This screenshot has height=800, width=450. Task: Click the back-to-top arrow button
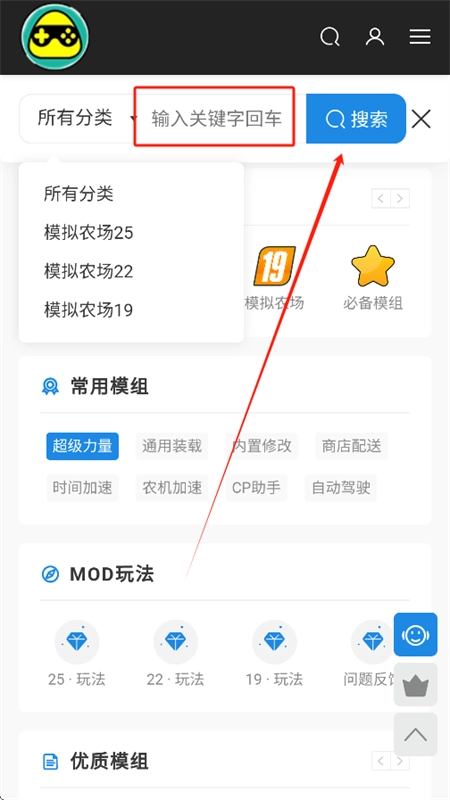click(x=415, y=734)
